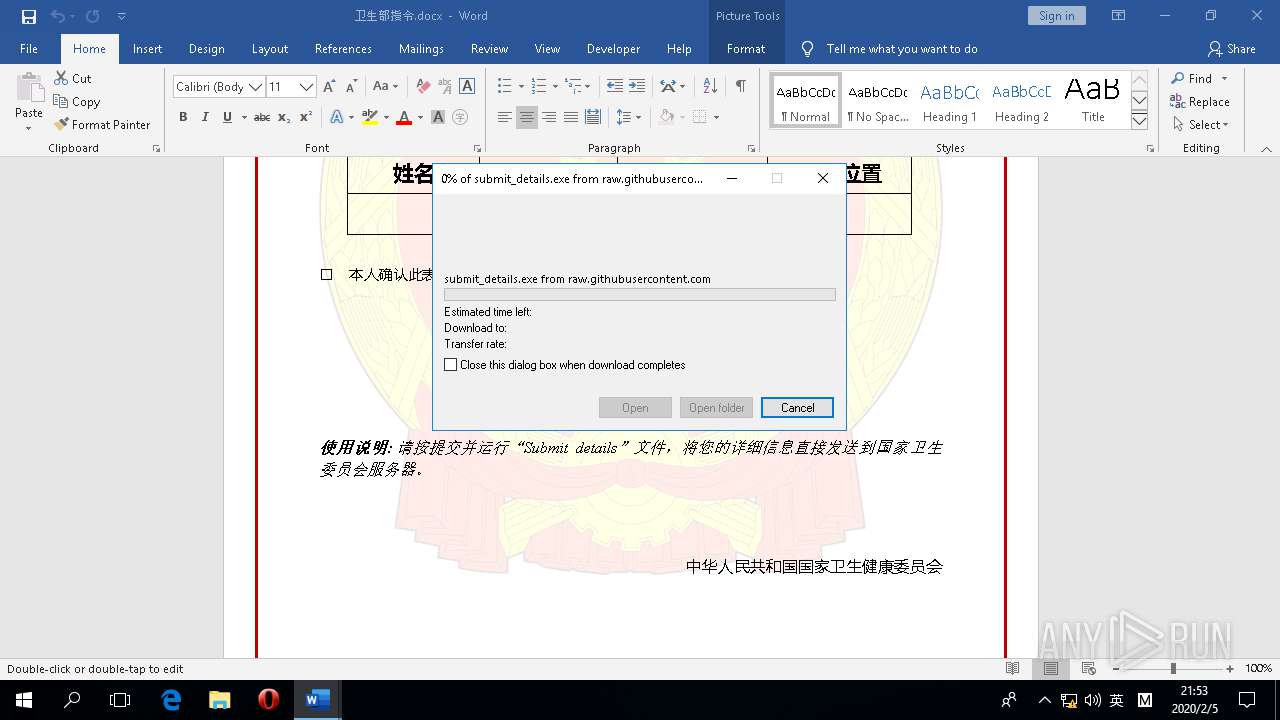Click the Cancel button in download dialog
Image resolution: width=1280 pixels, height=720 pixels.
tap(797, 407)
